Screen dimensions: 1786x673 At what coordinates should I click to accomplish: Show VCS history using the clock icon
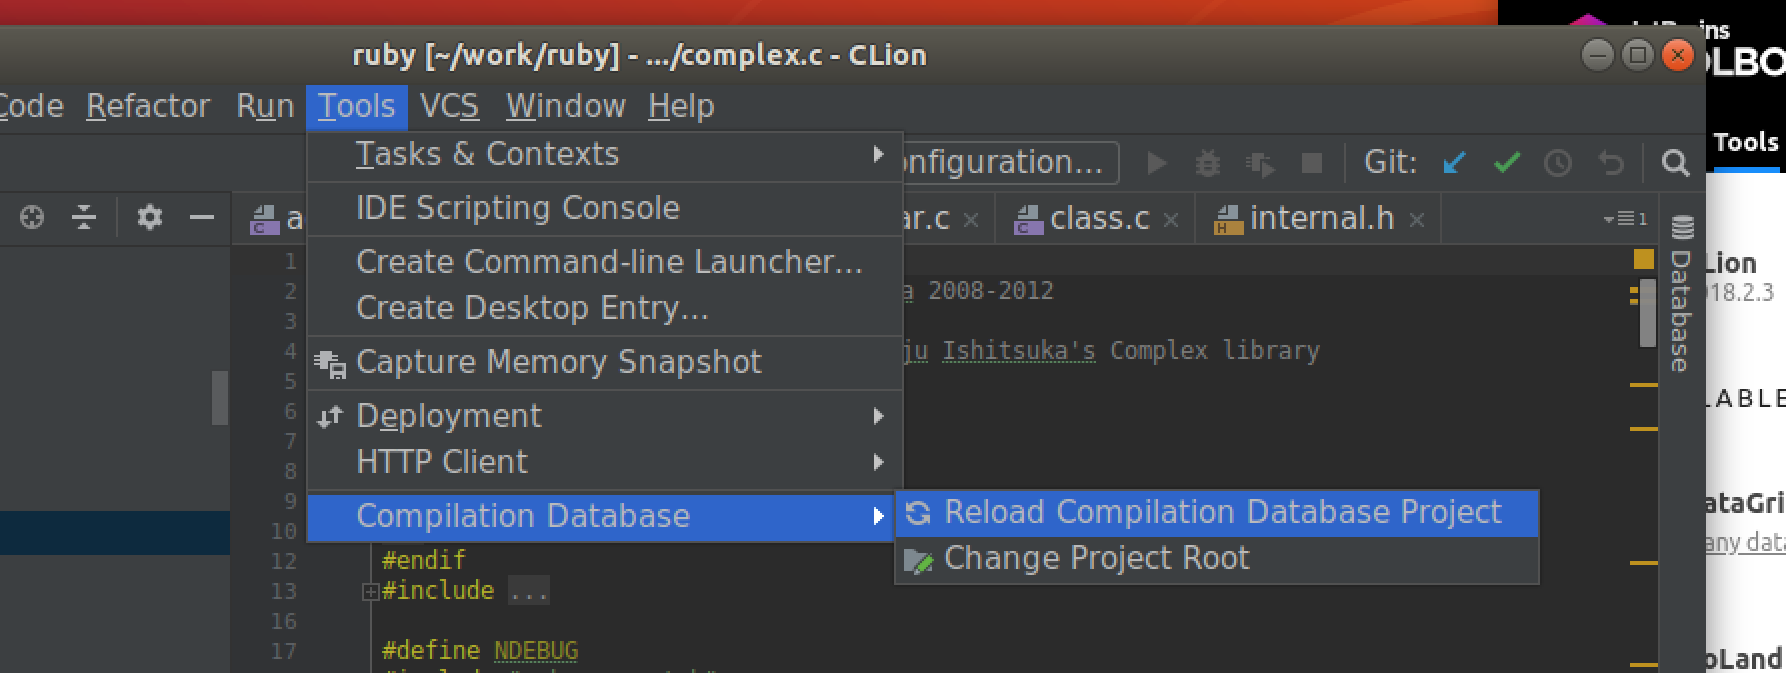point(1559,162)
